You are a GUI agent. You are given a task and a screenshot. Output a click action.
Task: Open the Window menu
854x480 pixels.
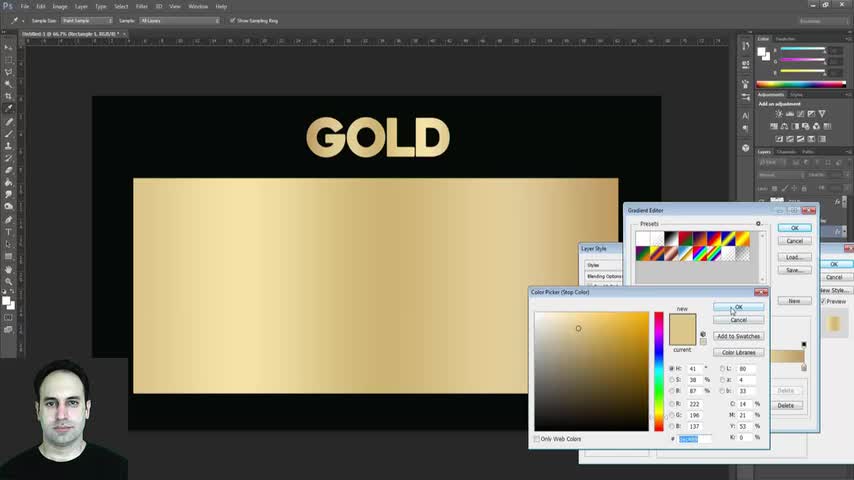tap(198, 7)
